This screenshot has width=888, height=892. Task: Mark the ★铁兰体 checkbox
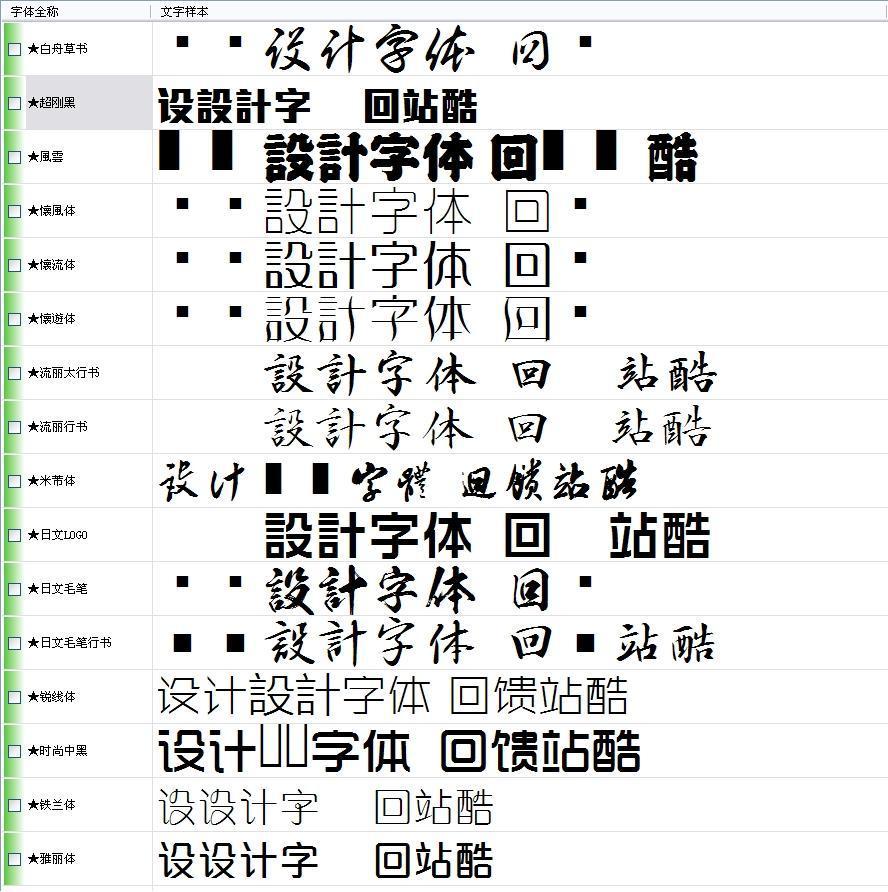14,805
